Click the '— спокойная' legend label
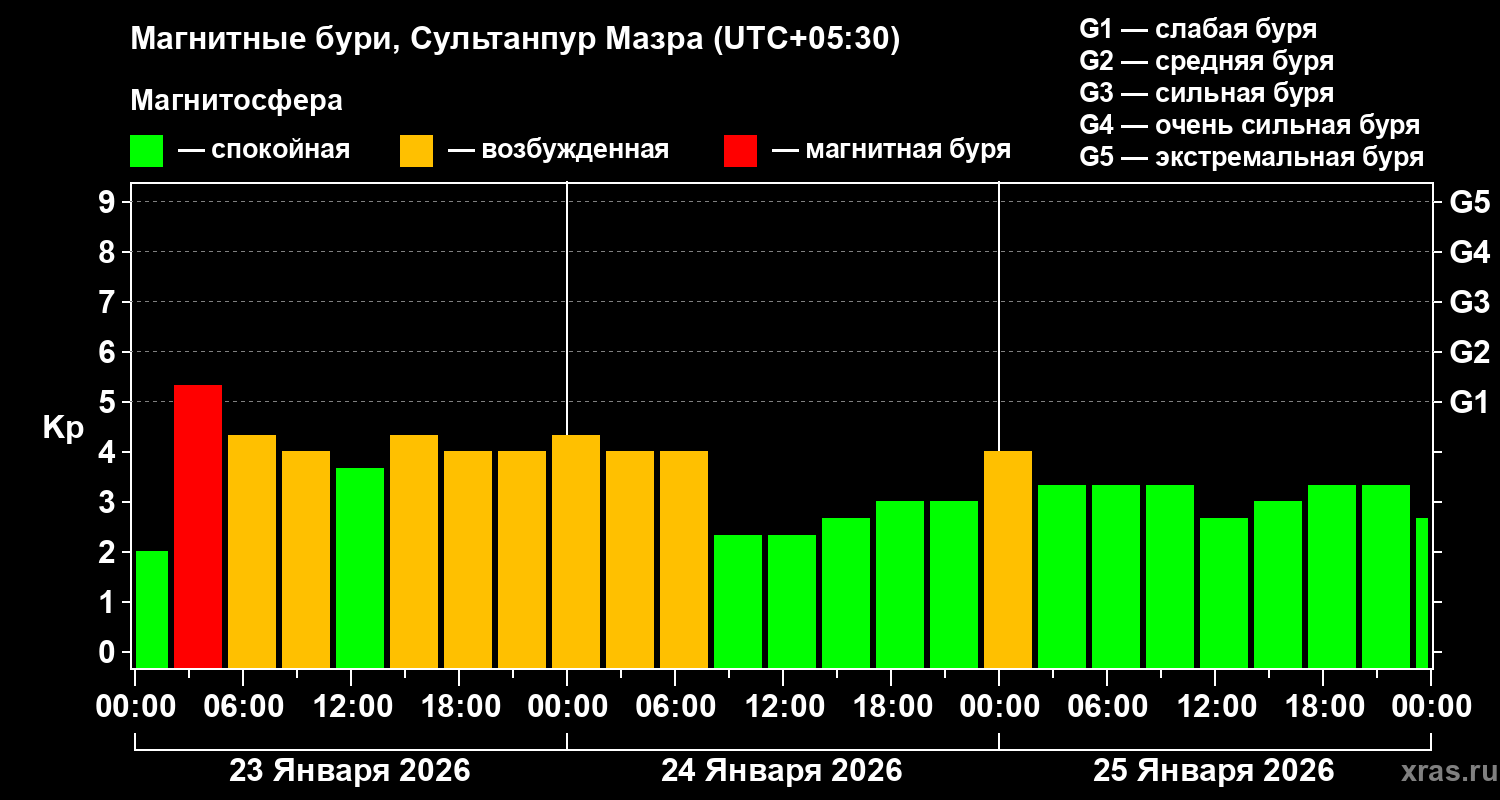The height and width of the screenshot is (800, 1500). pyautogui.click(x=264, y=150)
